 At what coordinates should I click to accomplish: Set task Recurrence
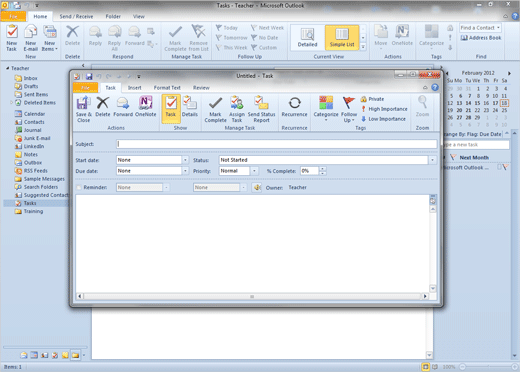294,107
